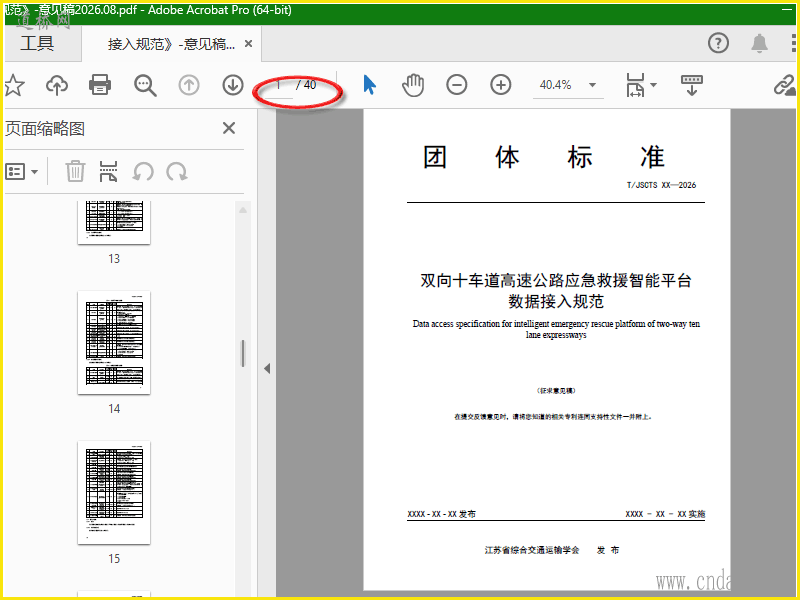Click the scrolling mode keyboard icon

pos(692,85)
